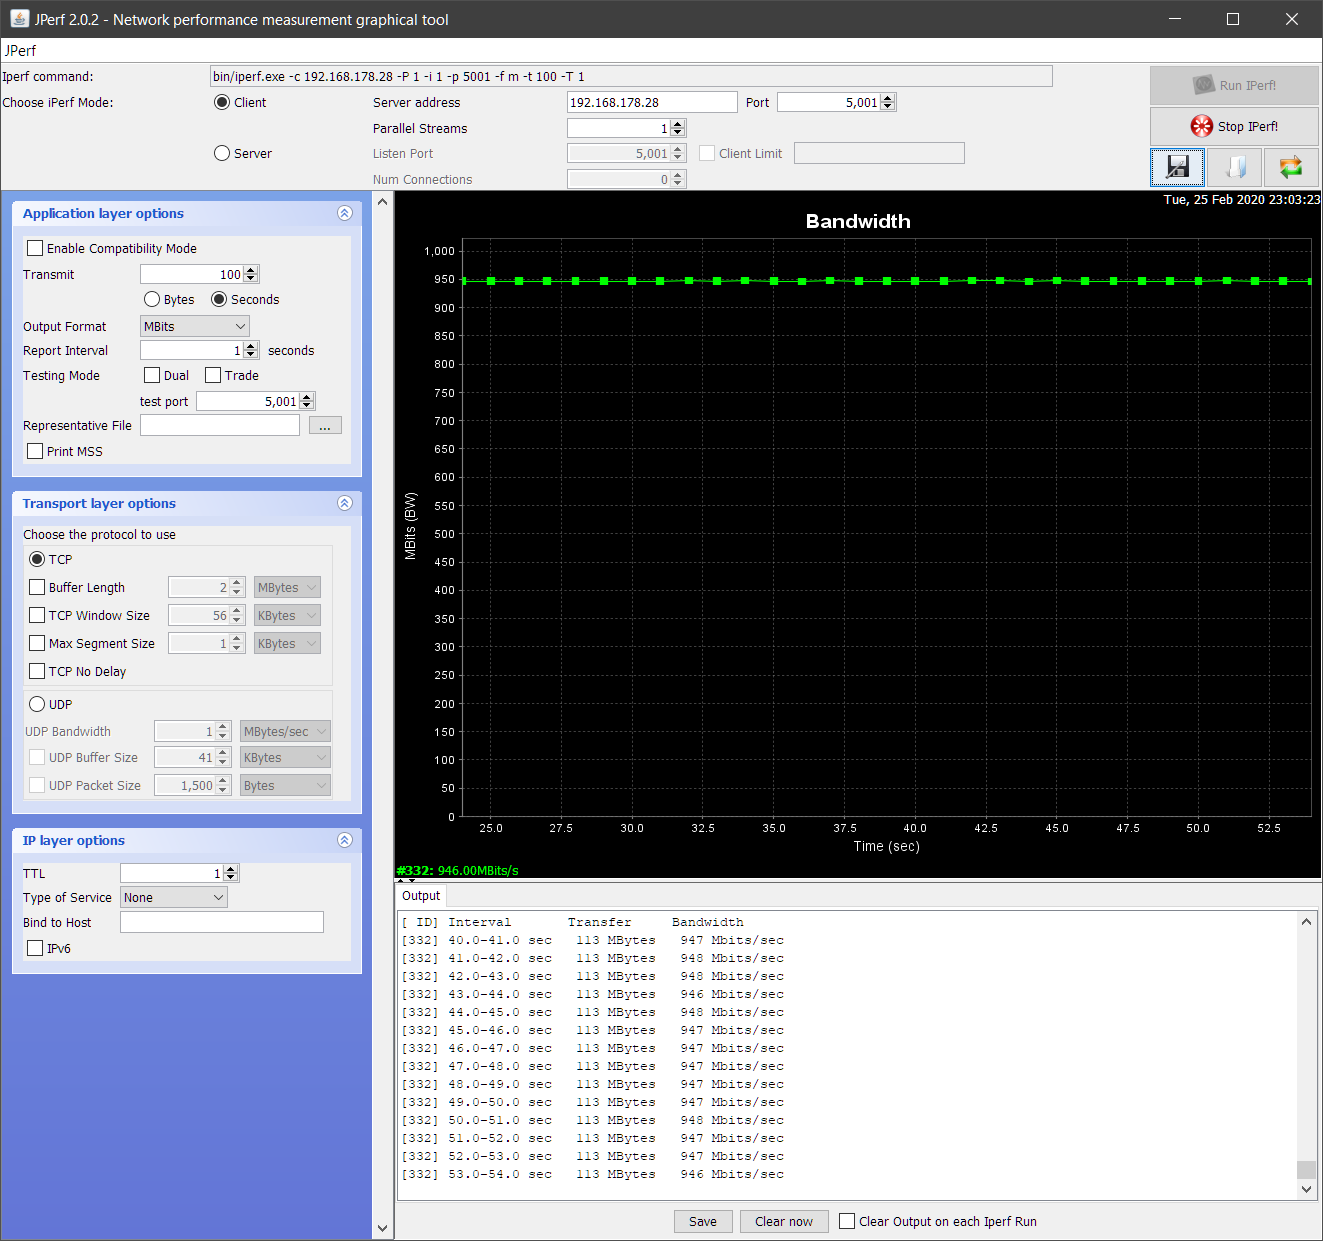The image size is (1323, 1241).
Task: Open the Max Segment Size KBytes dropdown
Action: coord(287,643)
